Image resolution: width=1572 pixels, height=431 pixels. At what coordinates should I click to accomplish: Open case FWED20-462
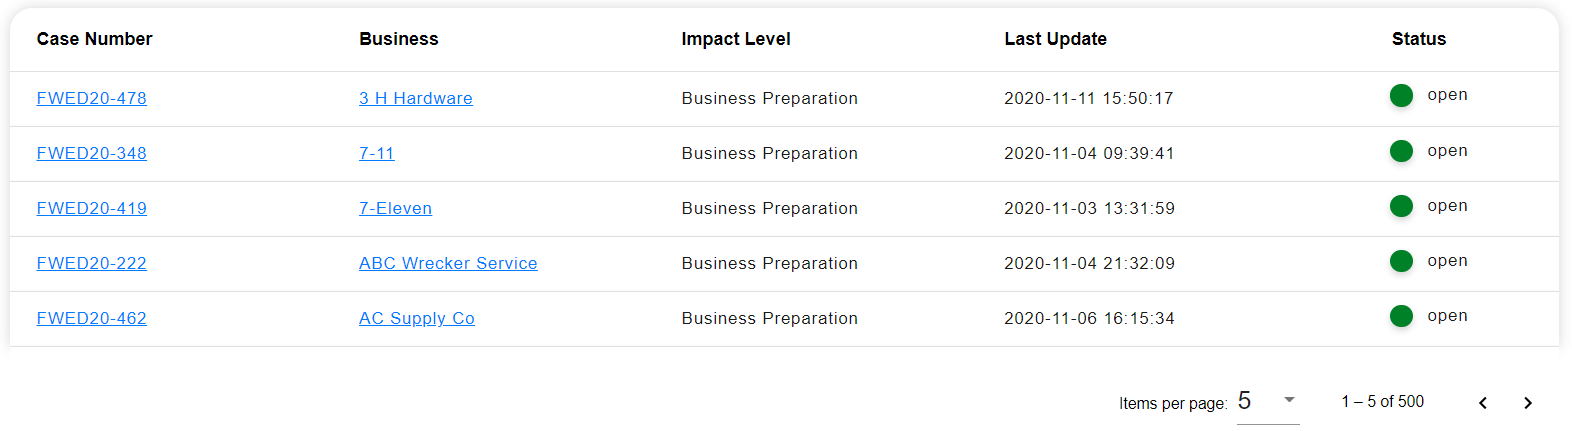tap(91, 318)
